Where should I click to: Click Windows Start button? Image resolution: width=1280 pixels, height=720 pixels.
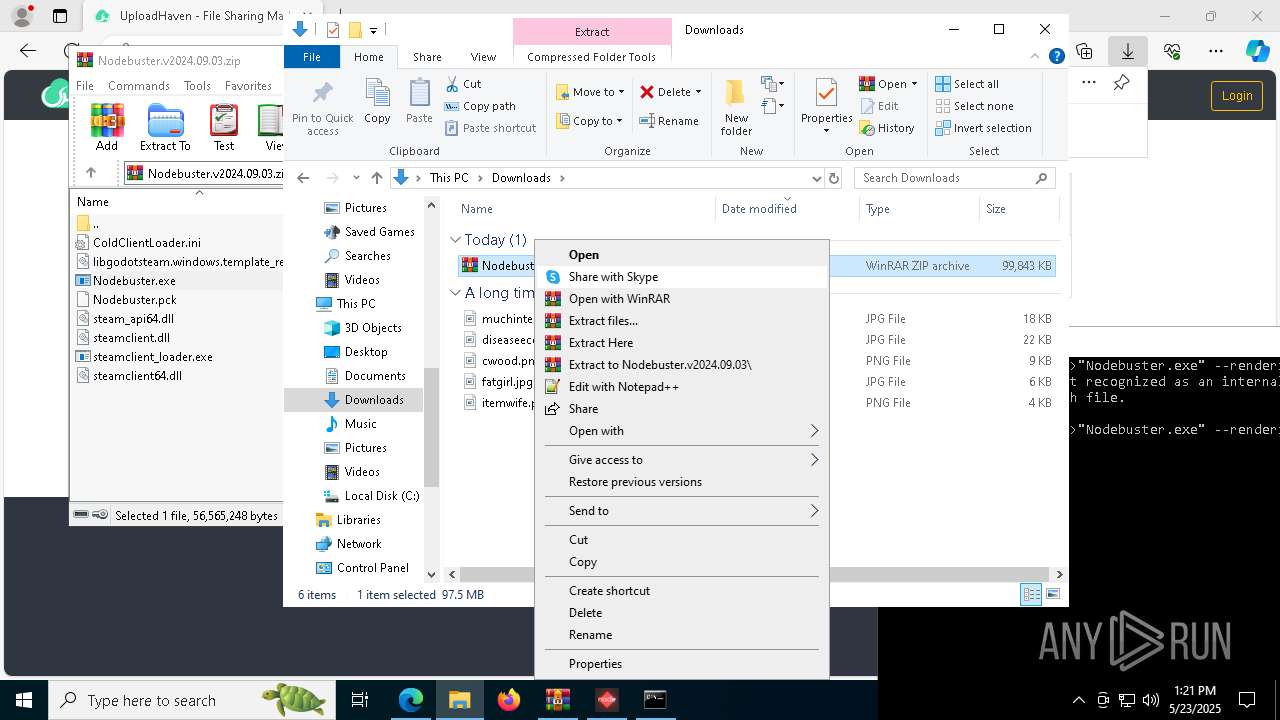pos(23,700)
